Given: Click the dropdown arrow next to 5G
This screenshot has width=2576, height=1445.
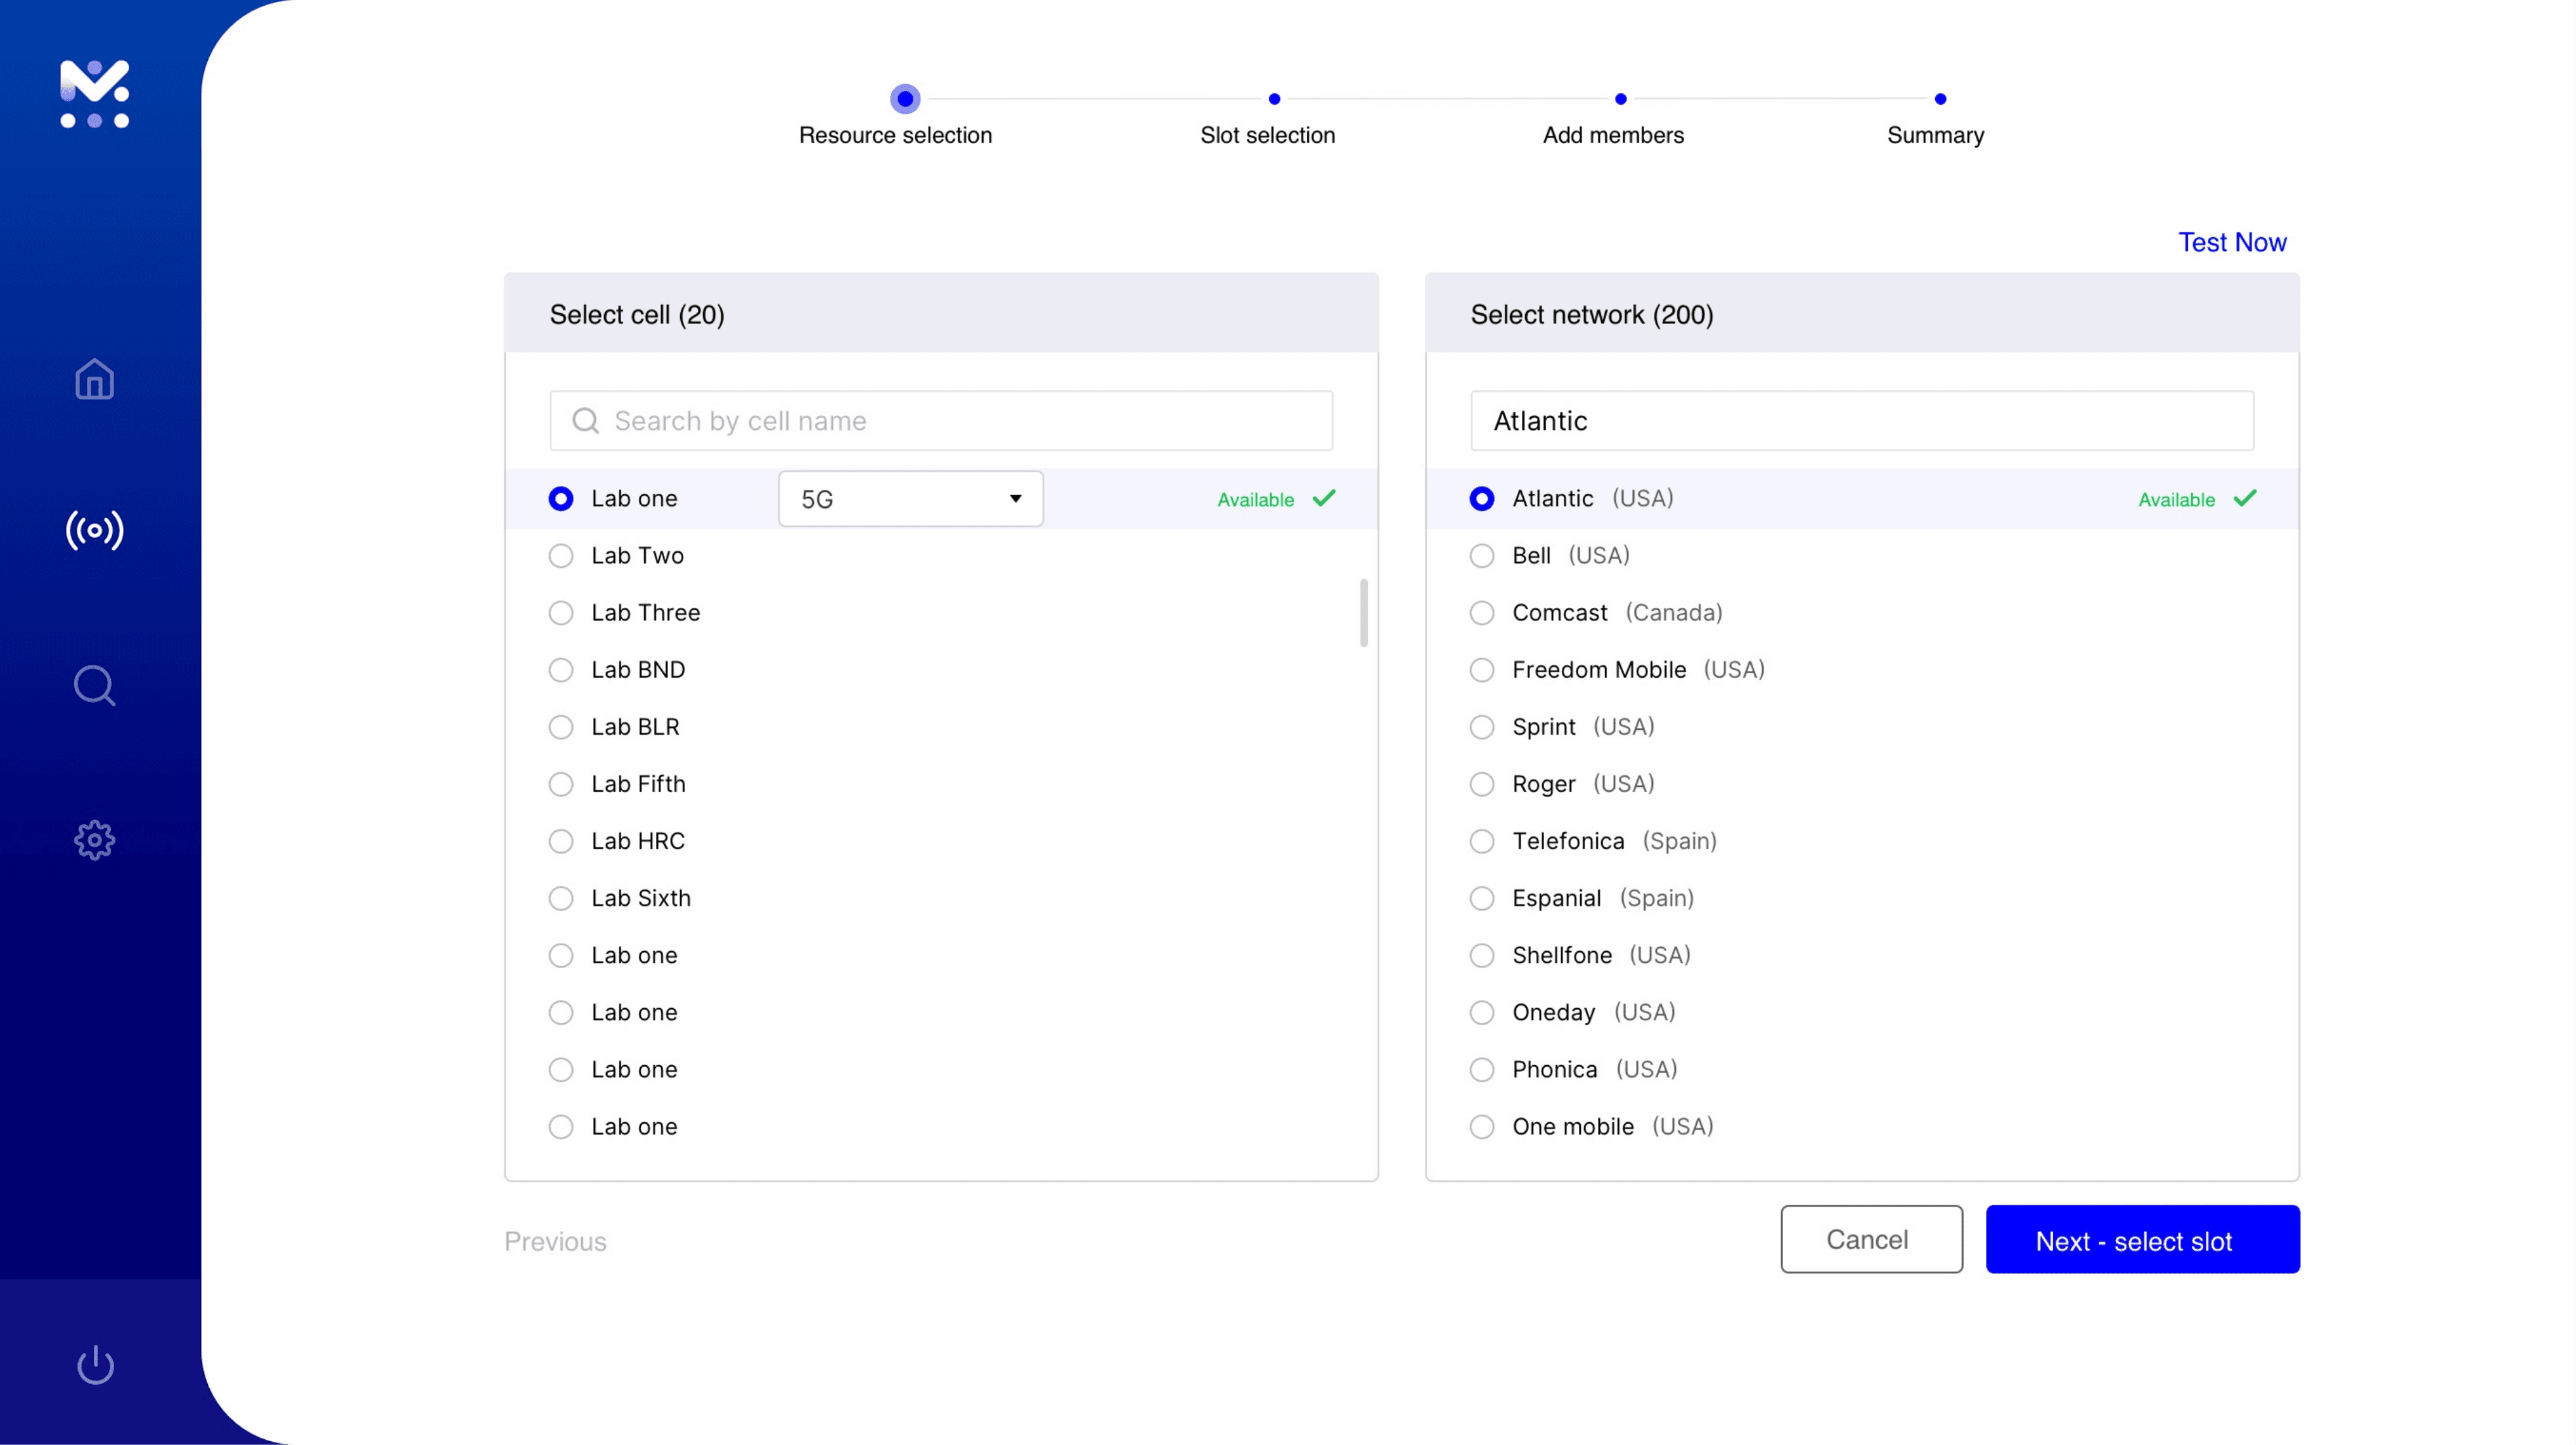Looking at the screenshot, I should click(x=1015, y=499).
